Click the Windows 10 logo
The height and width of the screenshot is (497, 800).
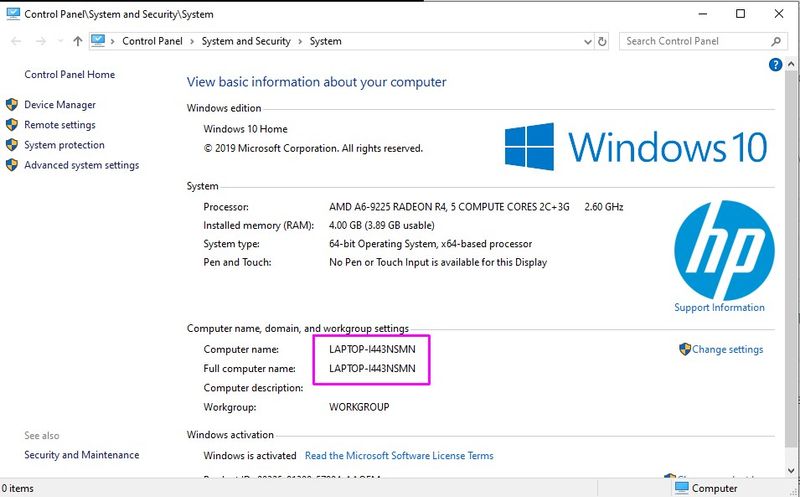(x=636, y=146)
